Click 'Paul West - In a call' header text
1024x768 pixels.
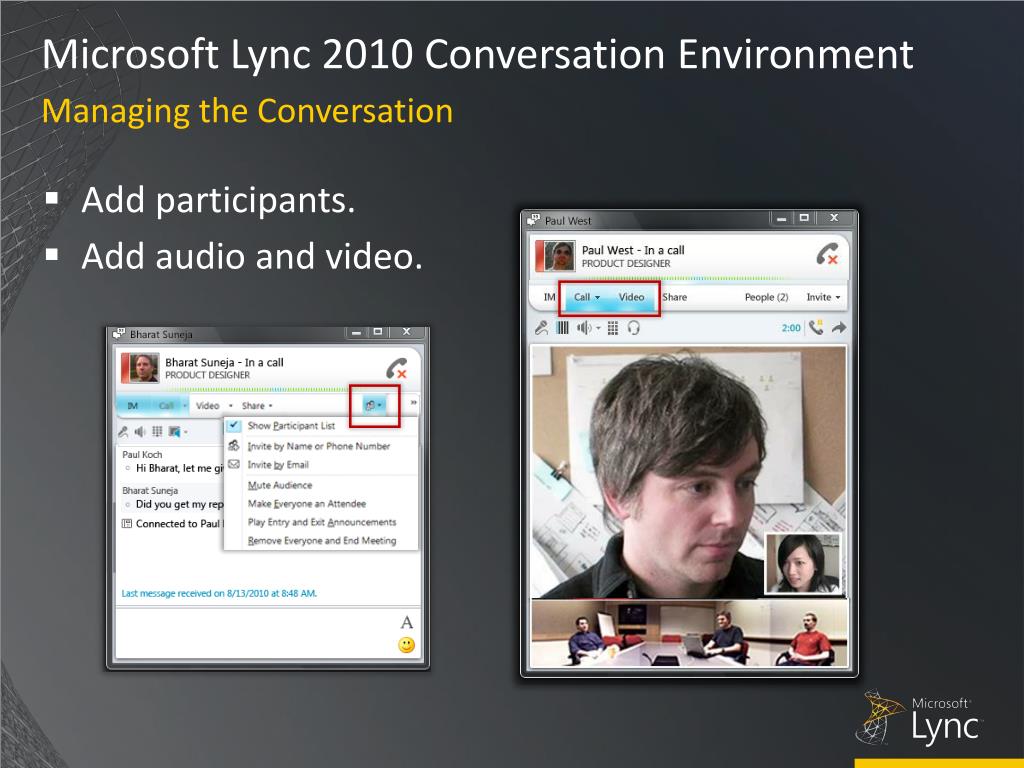point(633,250)
